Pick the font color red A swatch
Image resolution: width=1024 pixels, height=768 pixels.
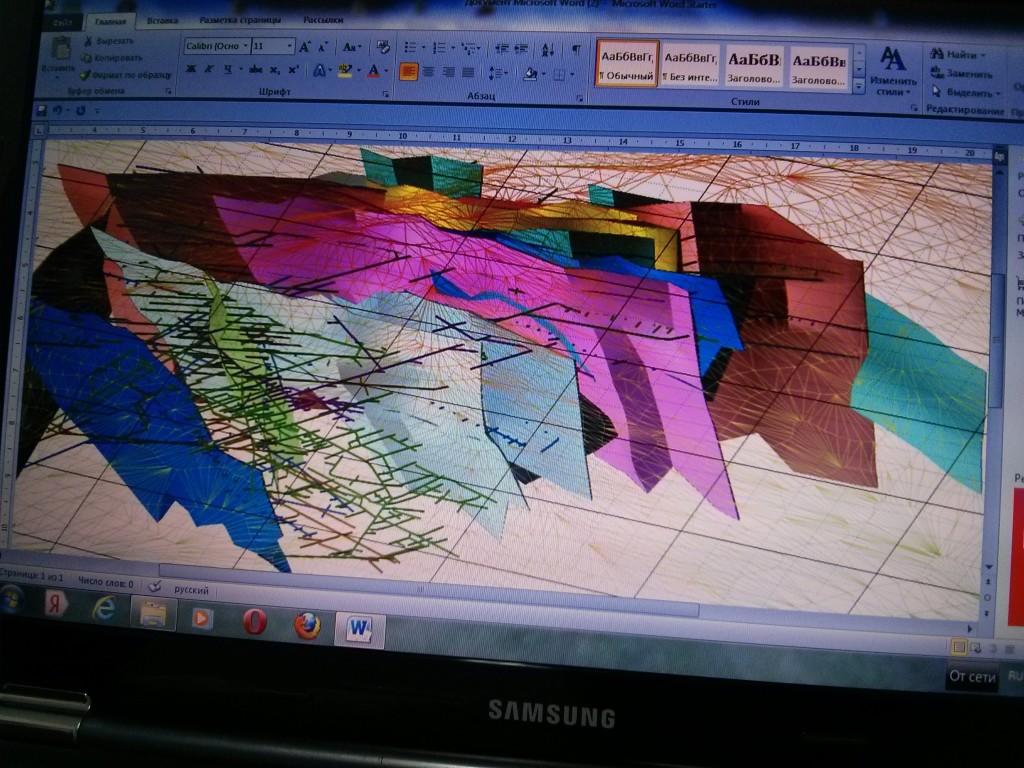(374, 71)
